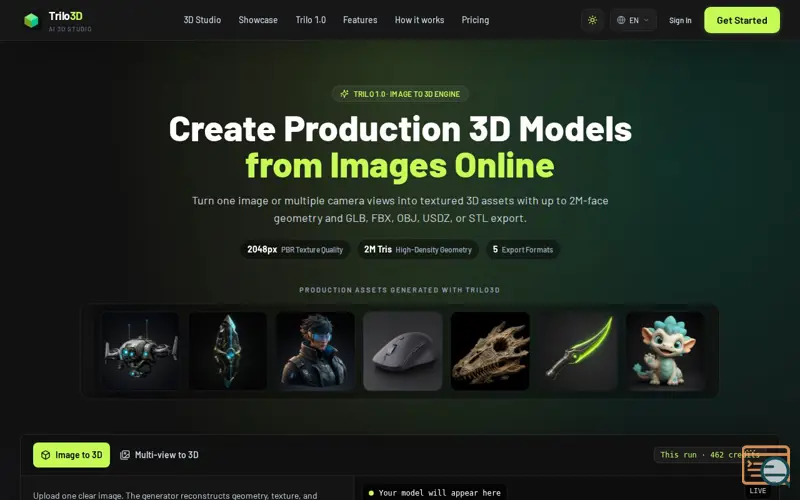Click the cube icon on Image to 3D tab
Image resolution: width=800 pixels, height=500 pixels.
[x=45, y=455]
